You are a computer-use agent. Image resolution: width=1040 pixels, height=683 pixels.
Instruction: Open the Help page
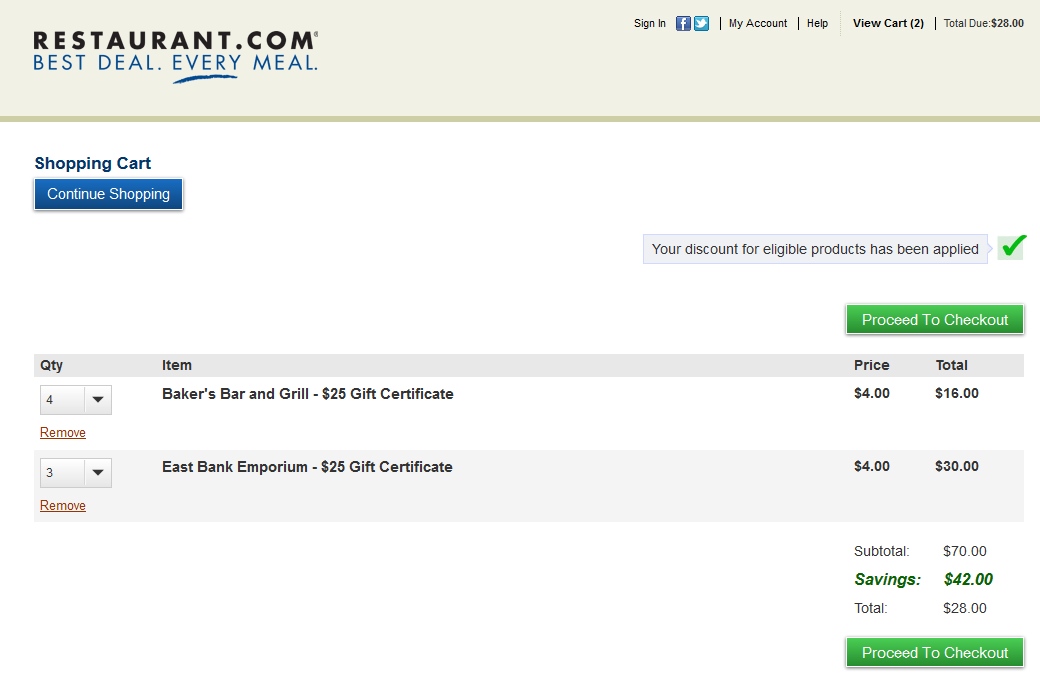click(x=817, y=23)
